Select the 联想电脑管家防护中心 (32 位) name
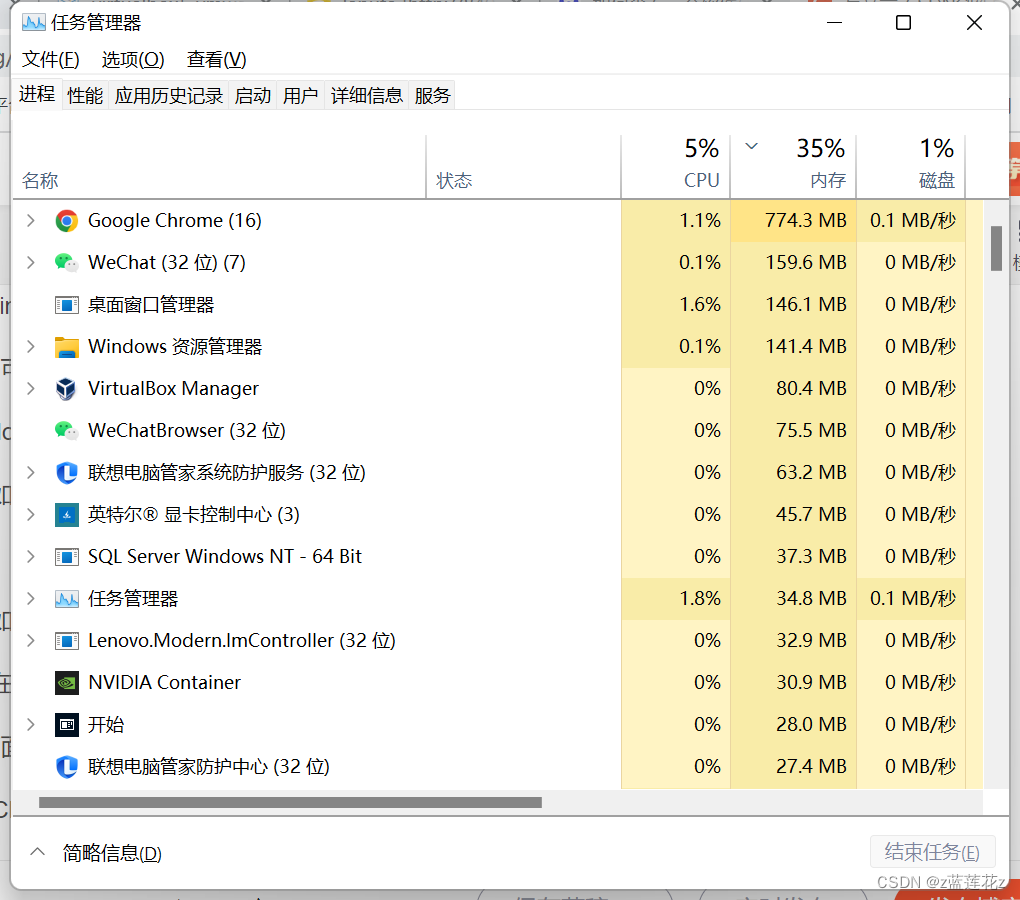 pyautogui.click(x=209, y=767)
